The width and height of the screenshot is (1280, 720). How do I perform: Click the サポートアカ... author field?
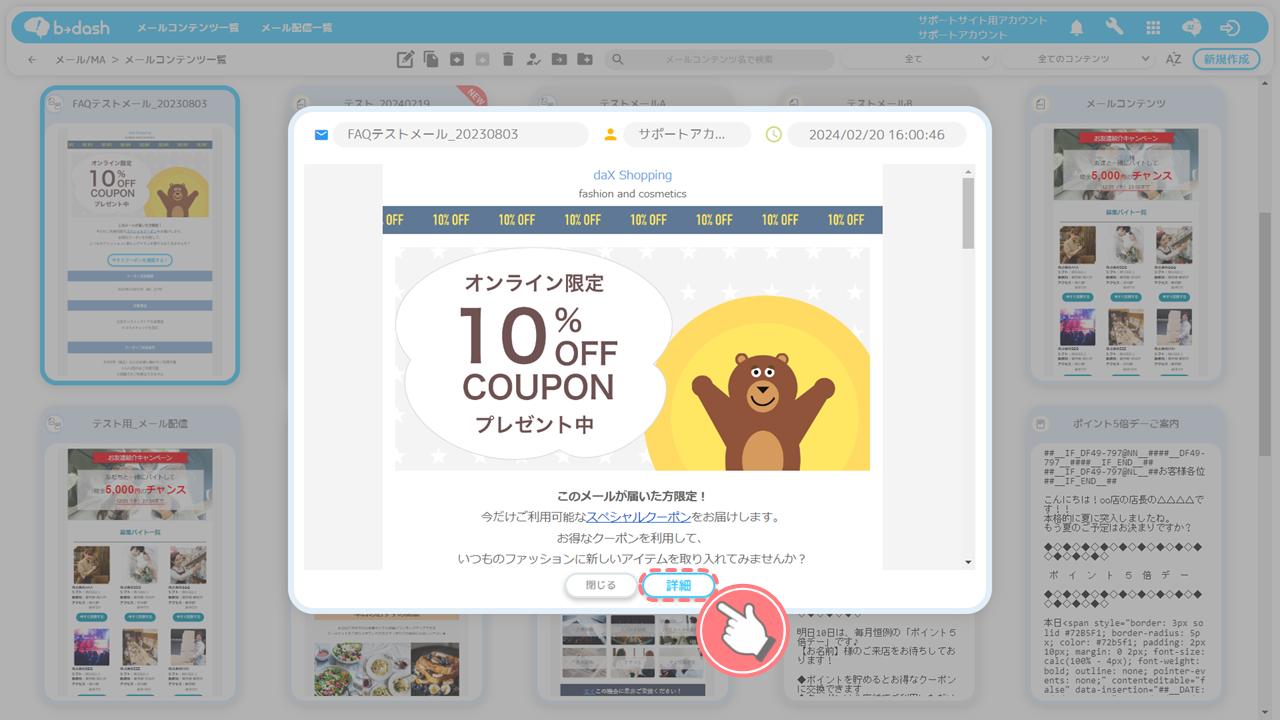click(x=687, y=134)
